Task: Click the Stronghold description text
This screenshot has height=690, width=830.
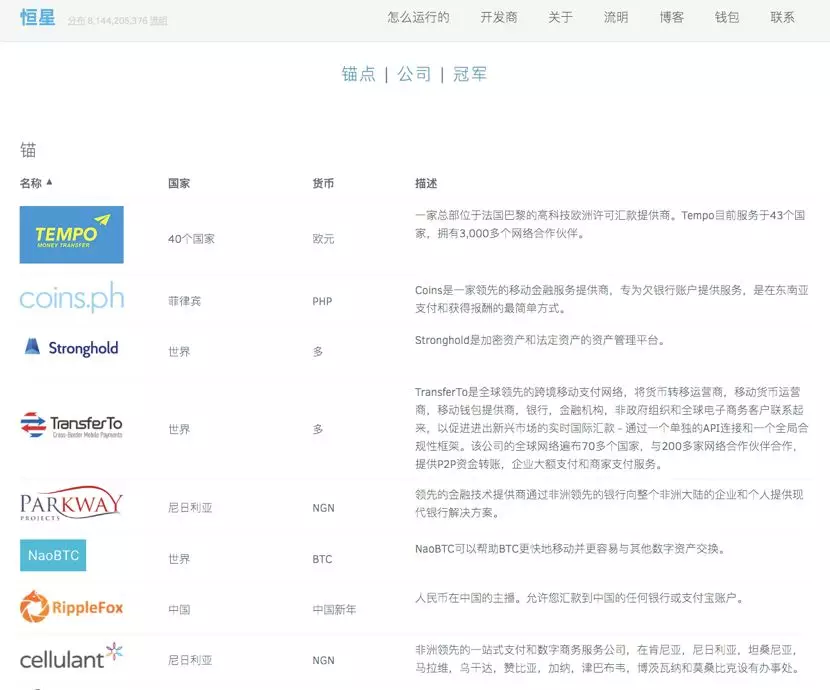Action: click(x=539, y=340)
